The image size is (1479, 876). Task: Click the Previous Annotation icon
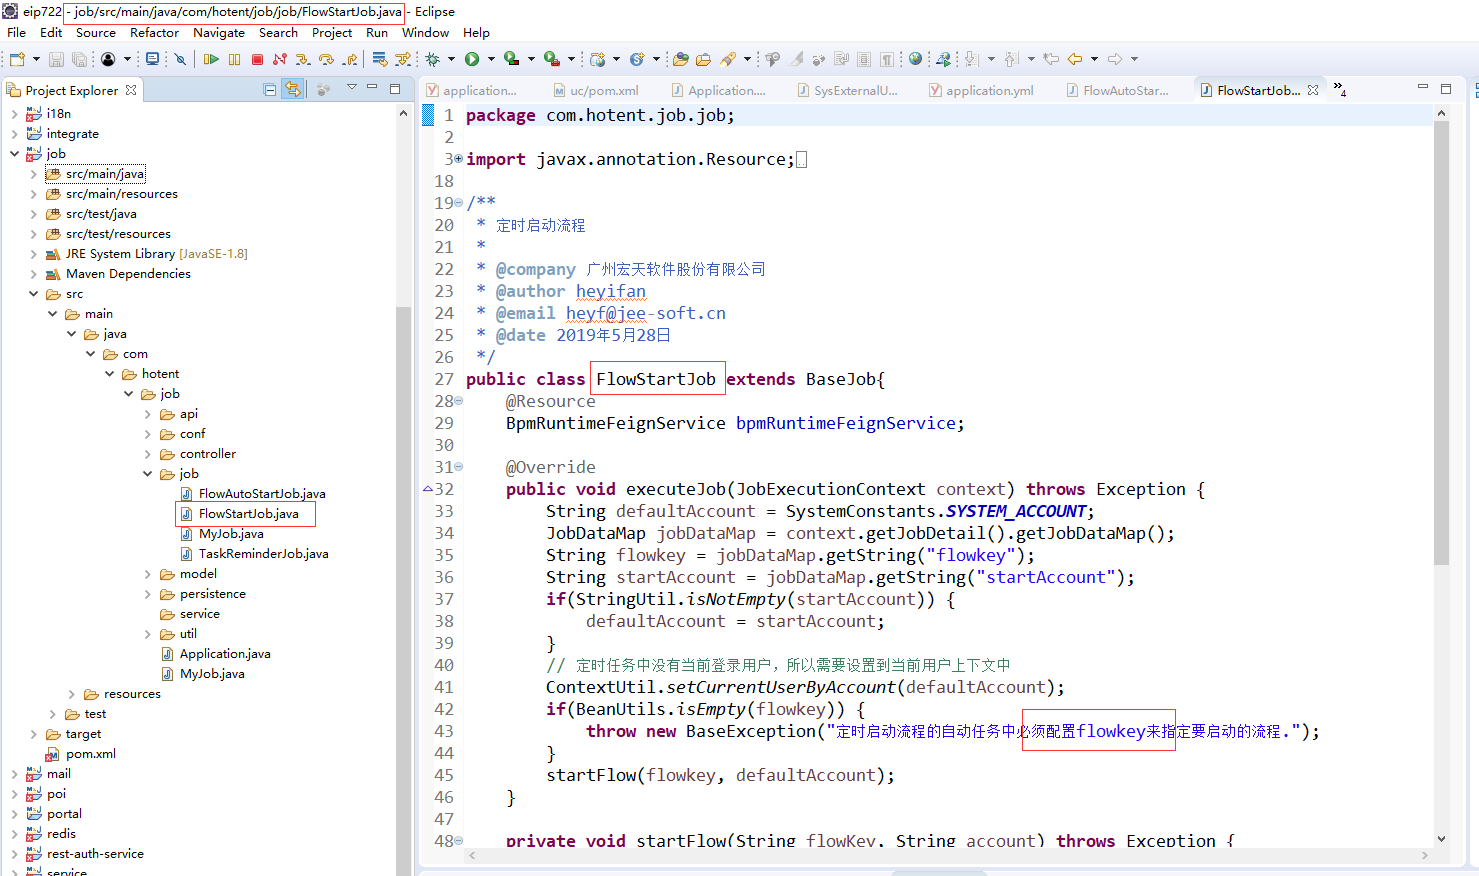1011,60
